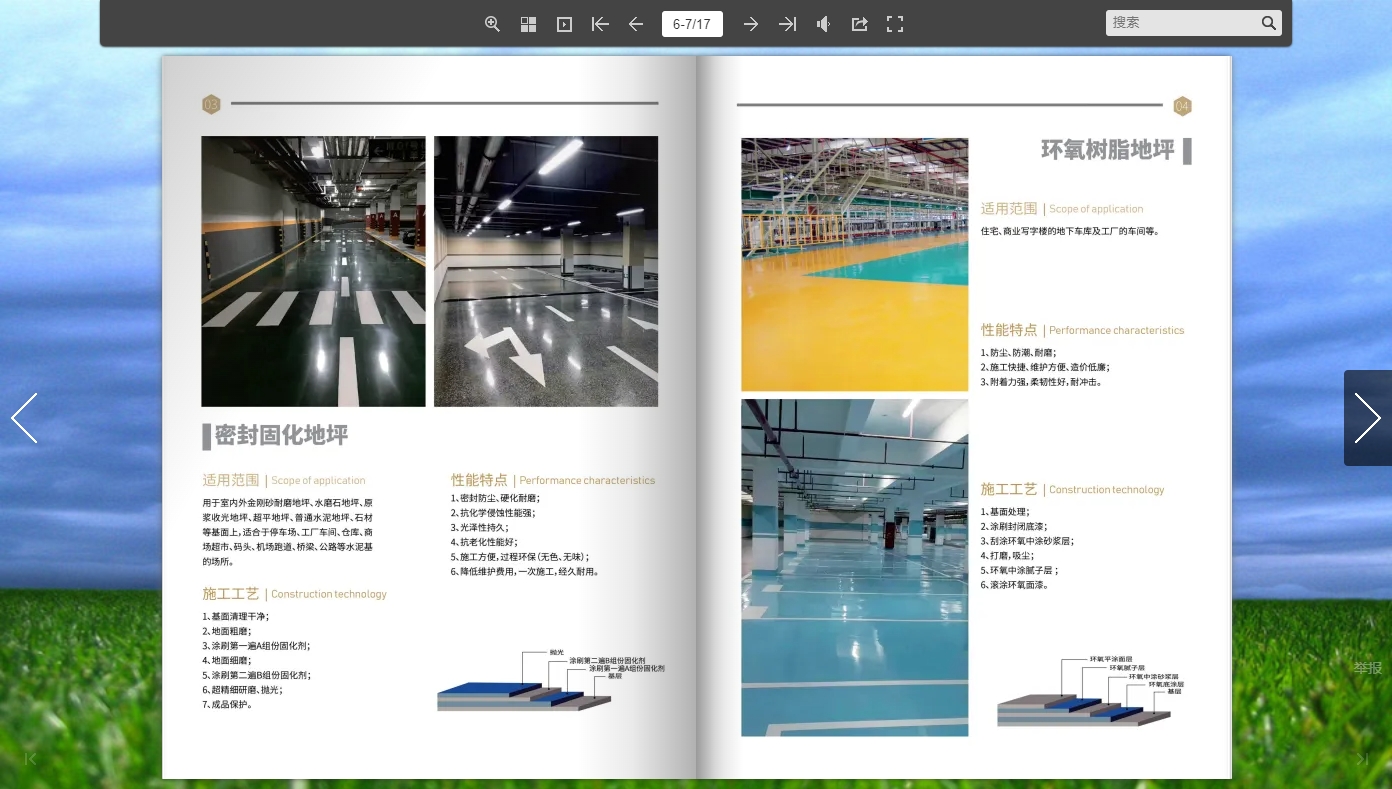Jump to last page using toolbar

[x=787, y=24]
